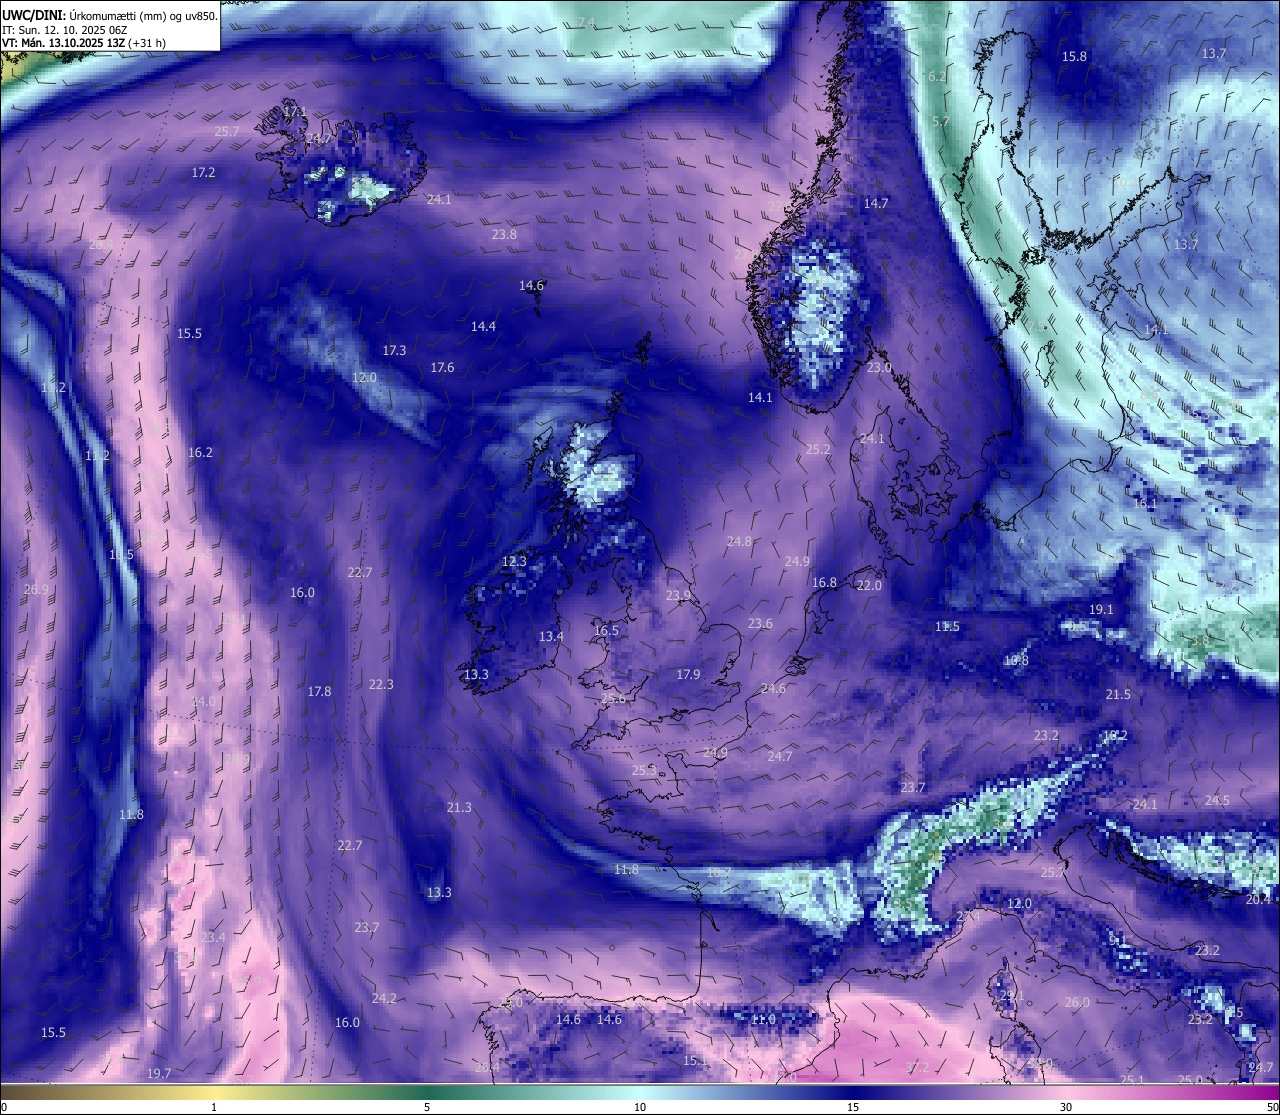Viewport: 1280px width, 1115px height.
Task: Click the 23.9 value over northern England
Action: pos(678,596)
